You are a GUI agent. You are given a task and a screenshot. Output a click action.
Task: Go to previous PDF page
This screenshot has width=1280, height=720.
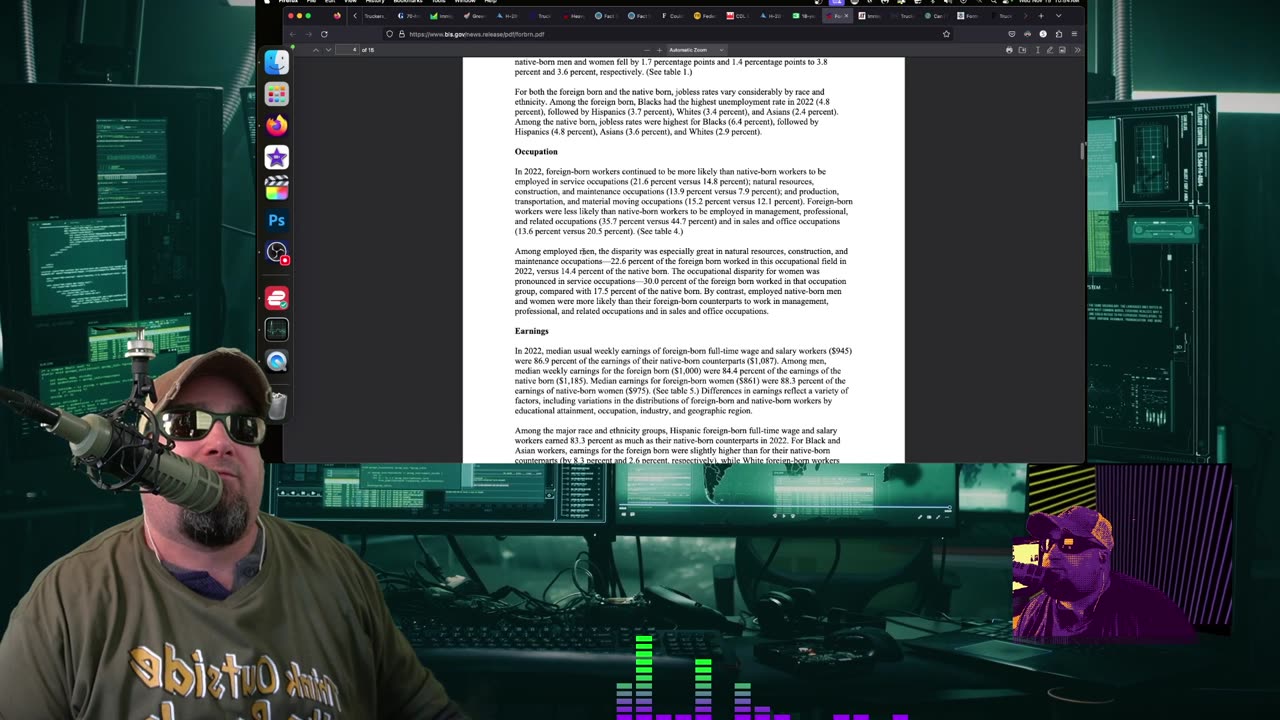point(316,50)
